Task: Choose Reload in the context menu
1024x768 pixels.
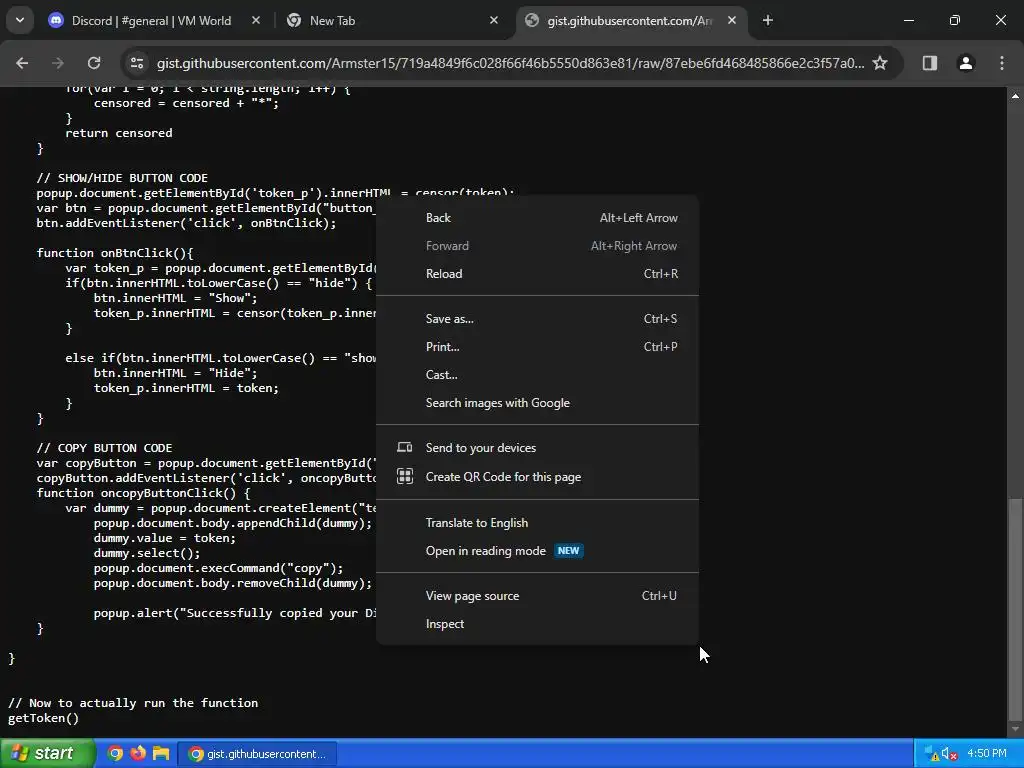Action: pyautogui.click(x=537, y=274)
